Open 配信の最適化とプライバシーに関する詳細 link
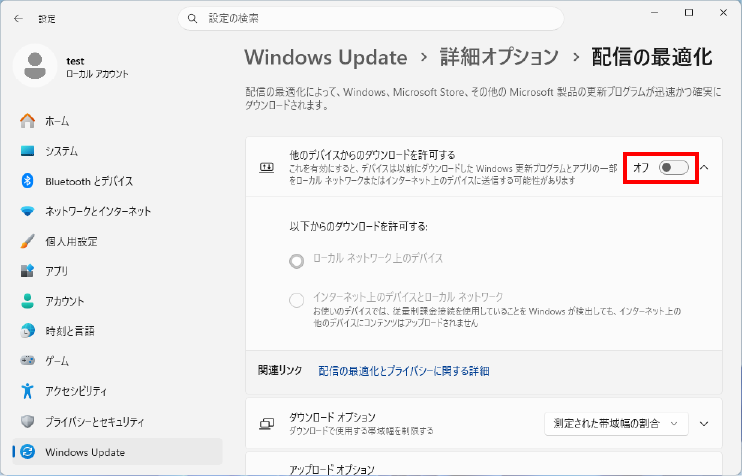This screenshot has height=476, width=742. click(x=404, y=371)
